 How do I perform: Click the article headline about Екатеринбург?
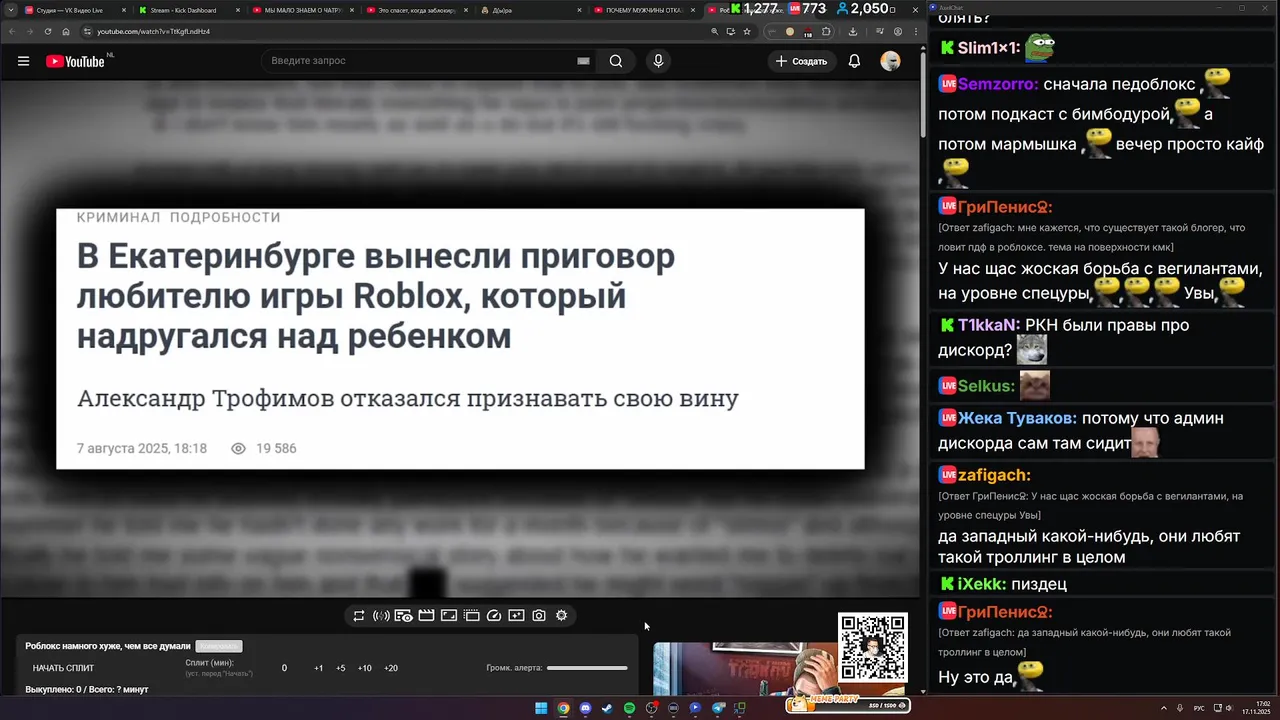point(376,297)
